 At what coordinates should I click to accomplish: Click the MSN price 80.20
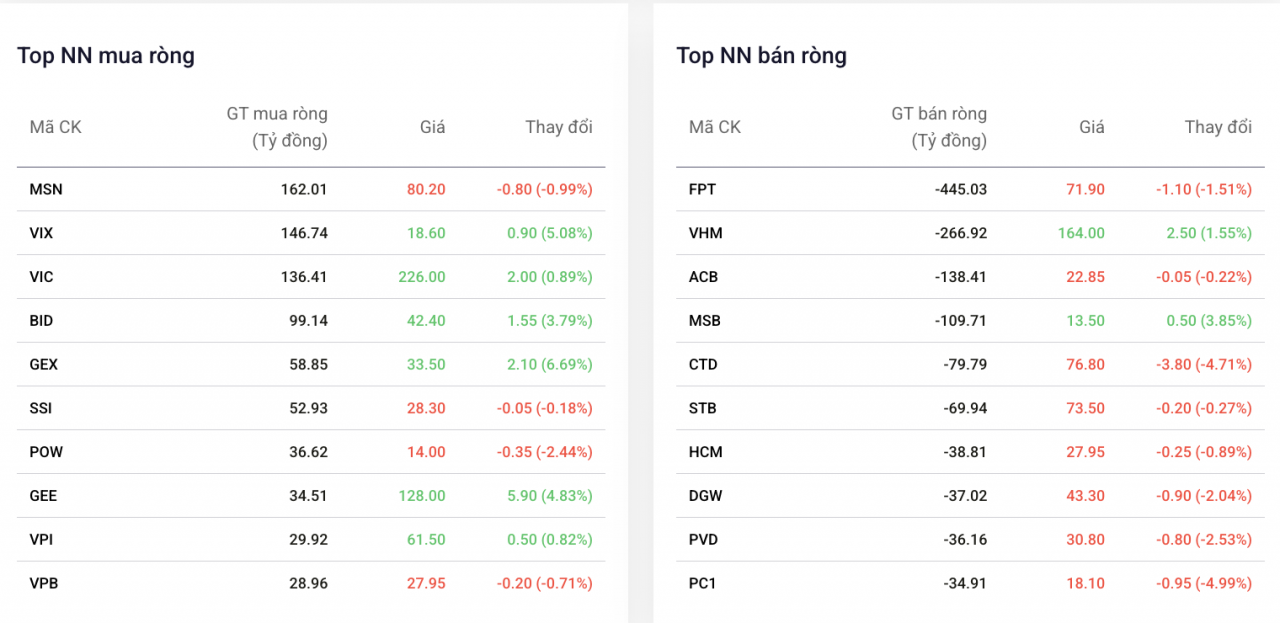(426, 189)
